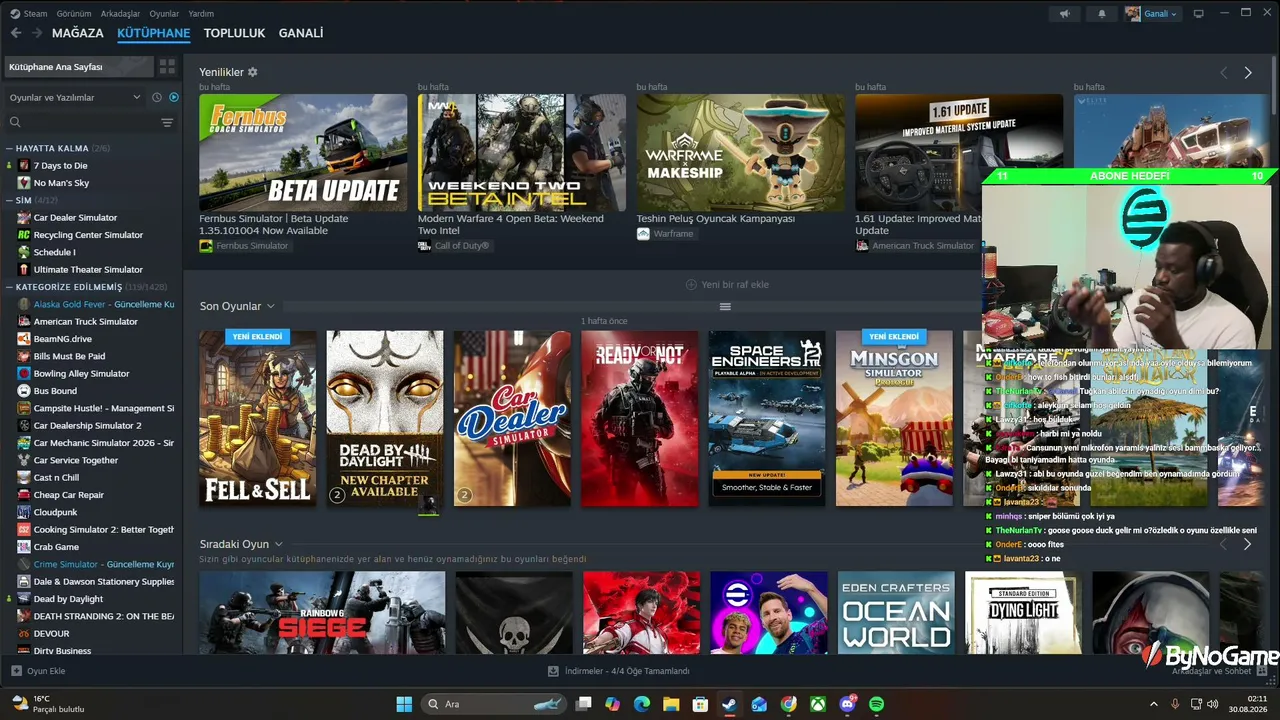1280x720 pixels.
Task: Open the Steam announcements megaphone icon
Action: pos(1064,14)
